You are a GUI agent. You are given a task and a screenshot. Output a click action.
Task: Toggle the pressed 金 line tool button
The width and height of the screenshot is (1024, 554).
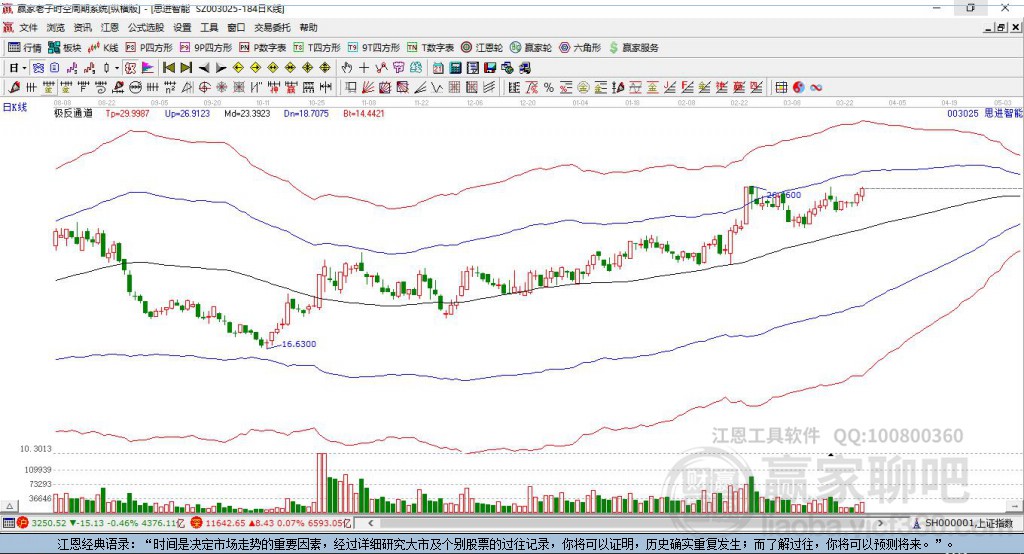coord(48,87)
